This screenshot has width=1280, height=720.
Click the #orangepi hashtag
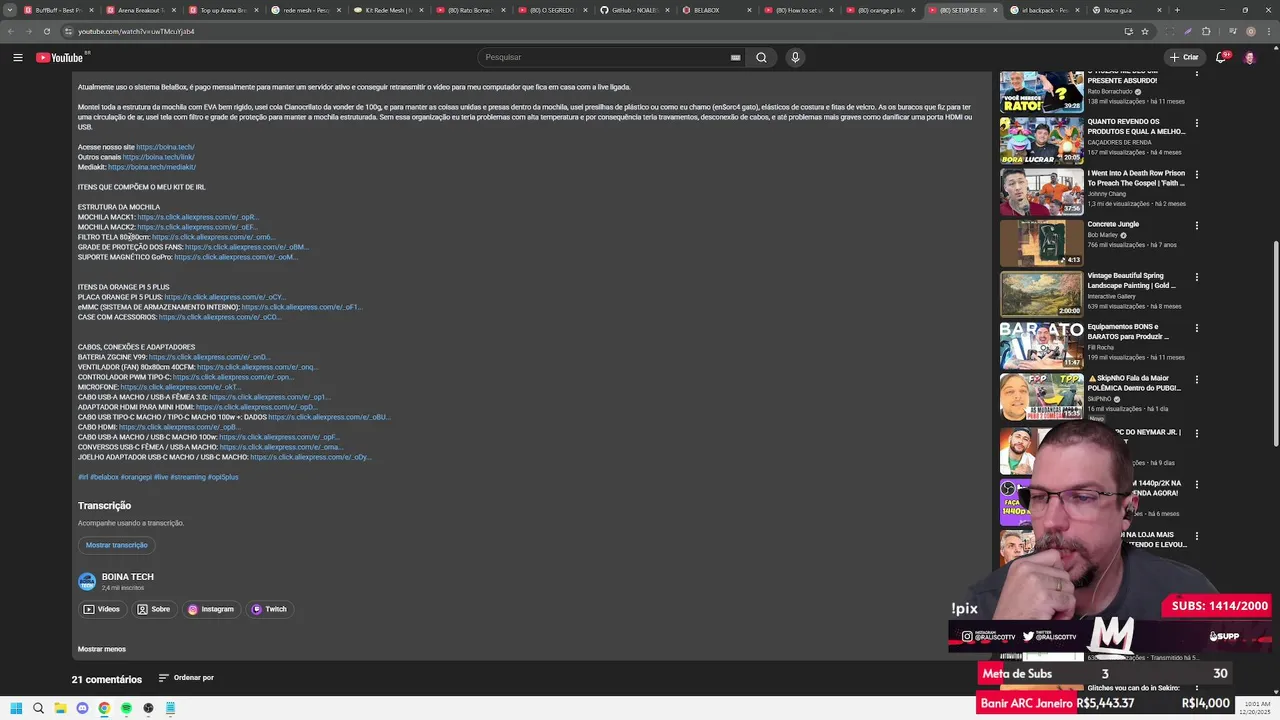(x=136, y=477)
